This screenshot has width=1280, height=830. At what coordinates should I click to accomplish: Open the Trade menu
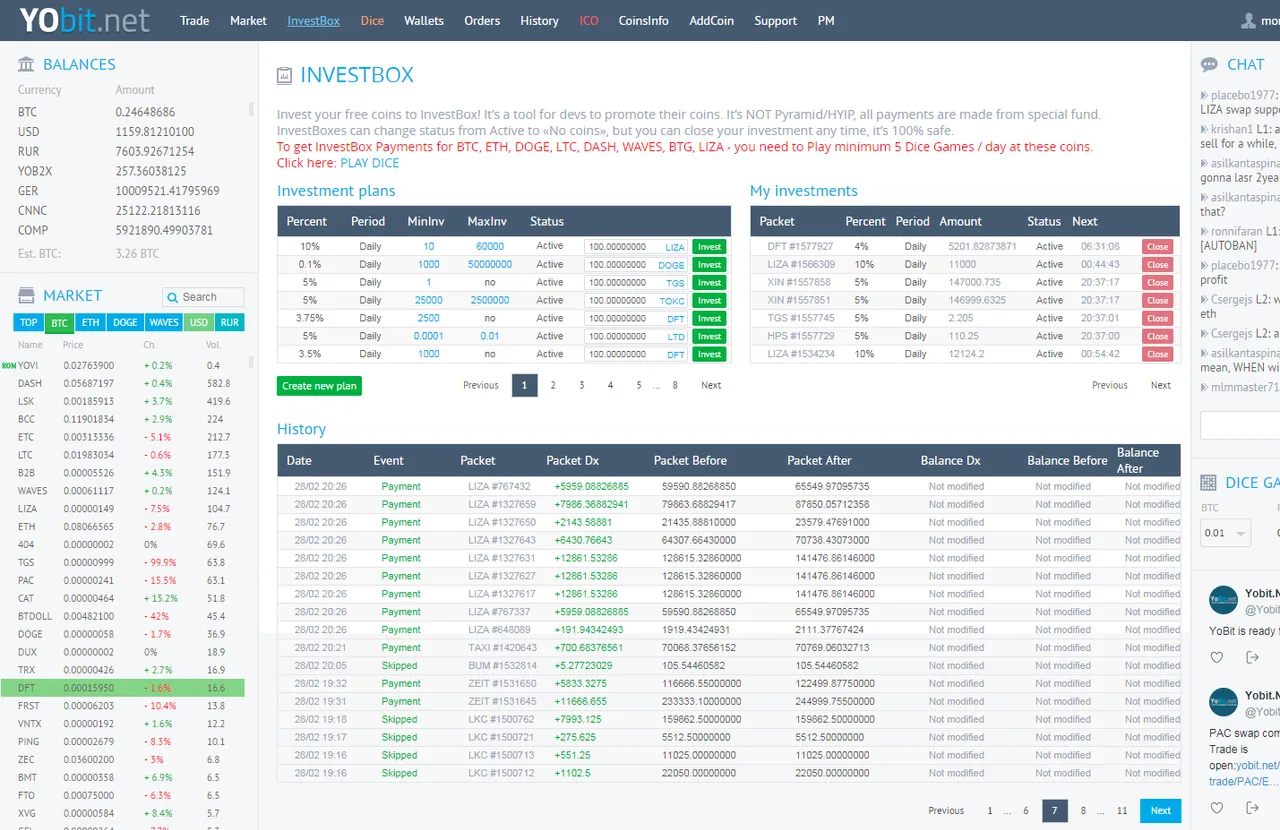pos(194,20)
